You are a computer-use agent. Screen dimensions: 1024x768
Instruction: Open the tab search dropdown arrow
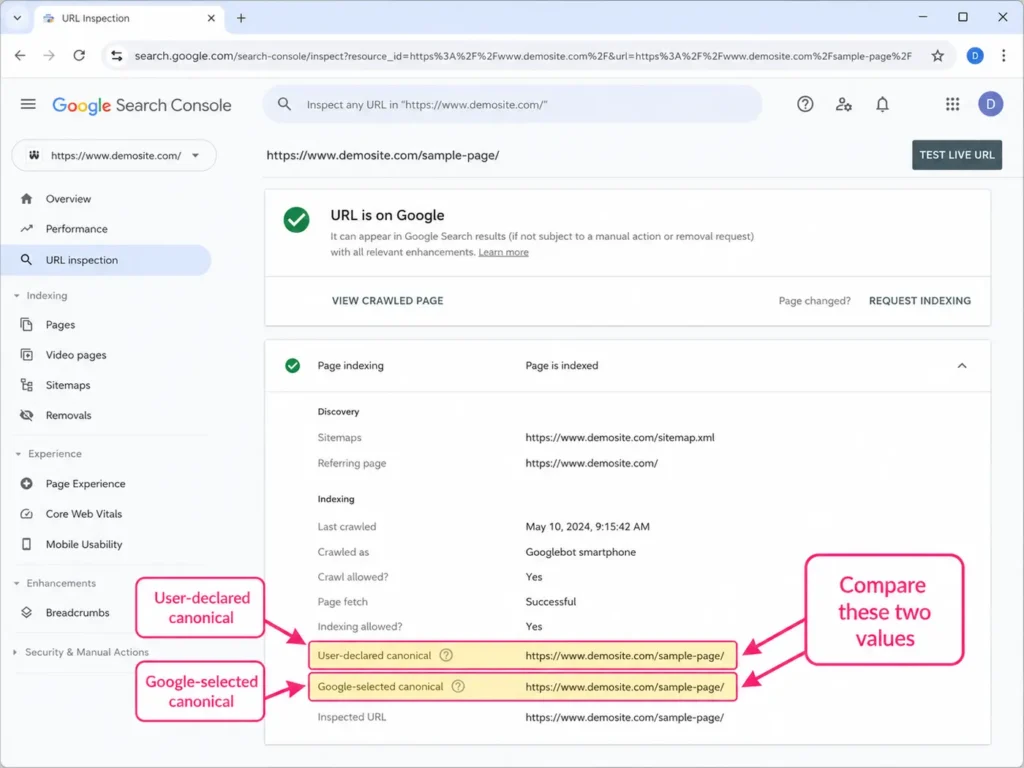(18, 18)
